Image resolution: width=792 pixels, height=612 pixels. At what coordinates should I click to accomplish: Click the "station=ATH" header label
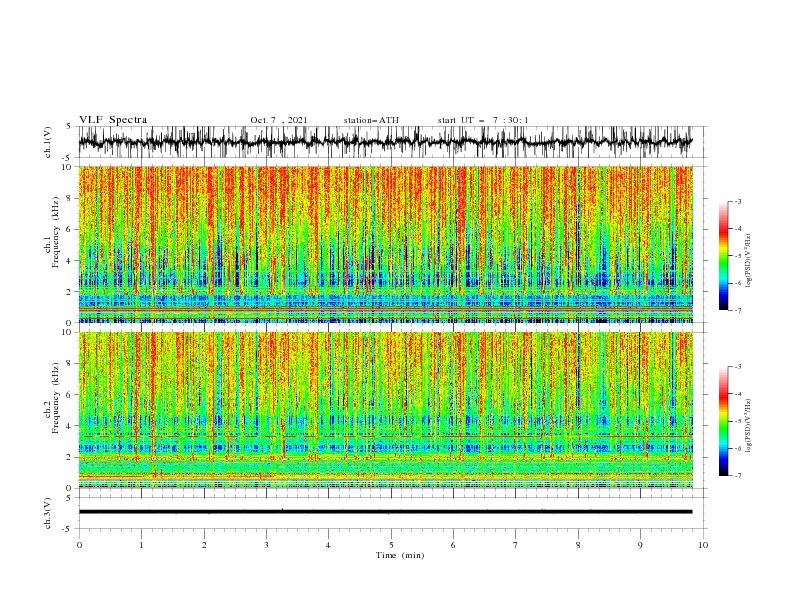pos(371,120)
